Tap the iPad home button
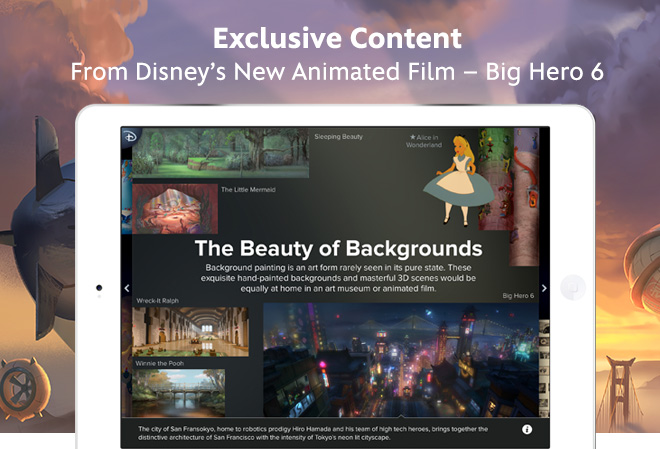Image resolution: width=660 pixels, height=449 pixels. point(573,287)
